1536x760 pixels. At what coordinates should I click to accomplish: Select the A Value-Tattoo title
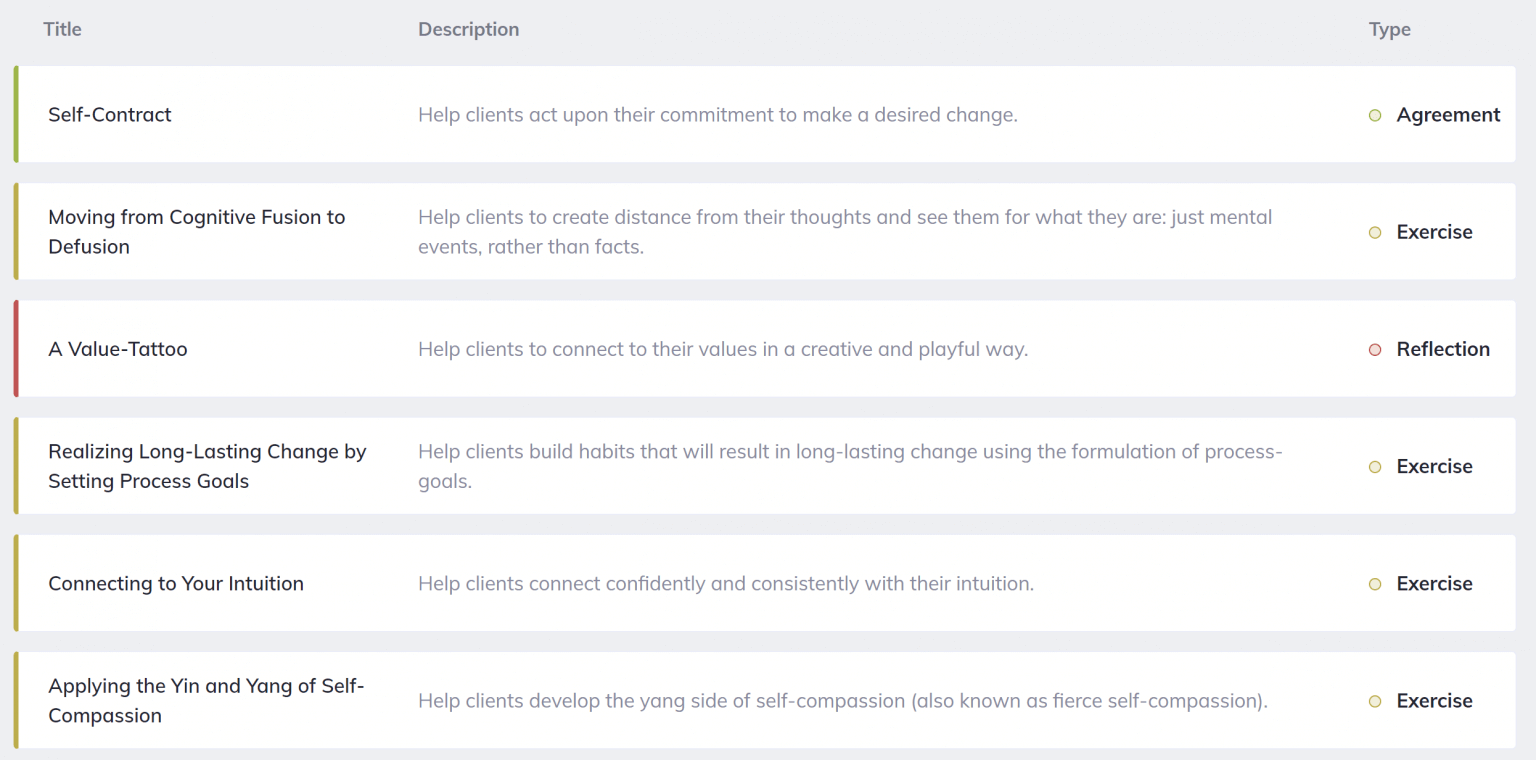[118, 349]
